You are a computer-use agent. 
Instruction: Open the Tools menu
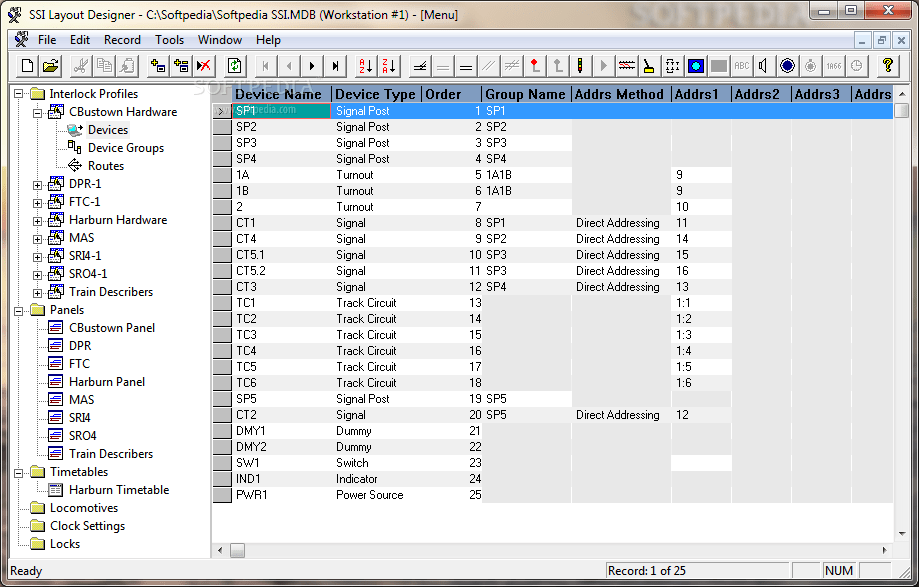pyautogui.click(x=169, y=39)
